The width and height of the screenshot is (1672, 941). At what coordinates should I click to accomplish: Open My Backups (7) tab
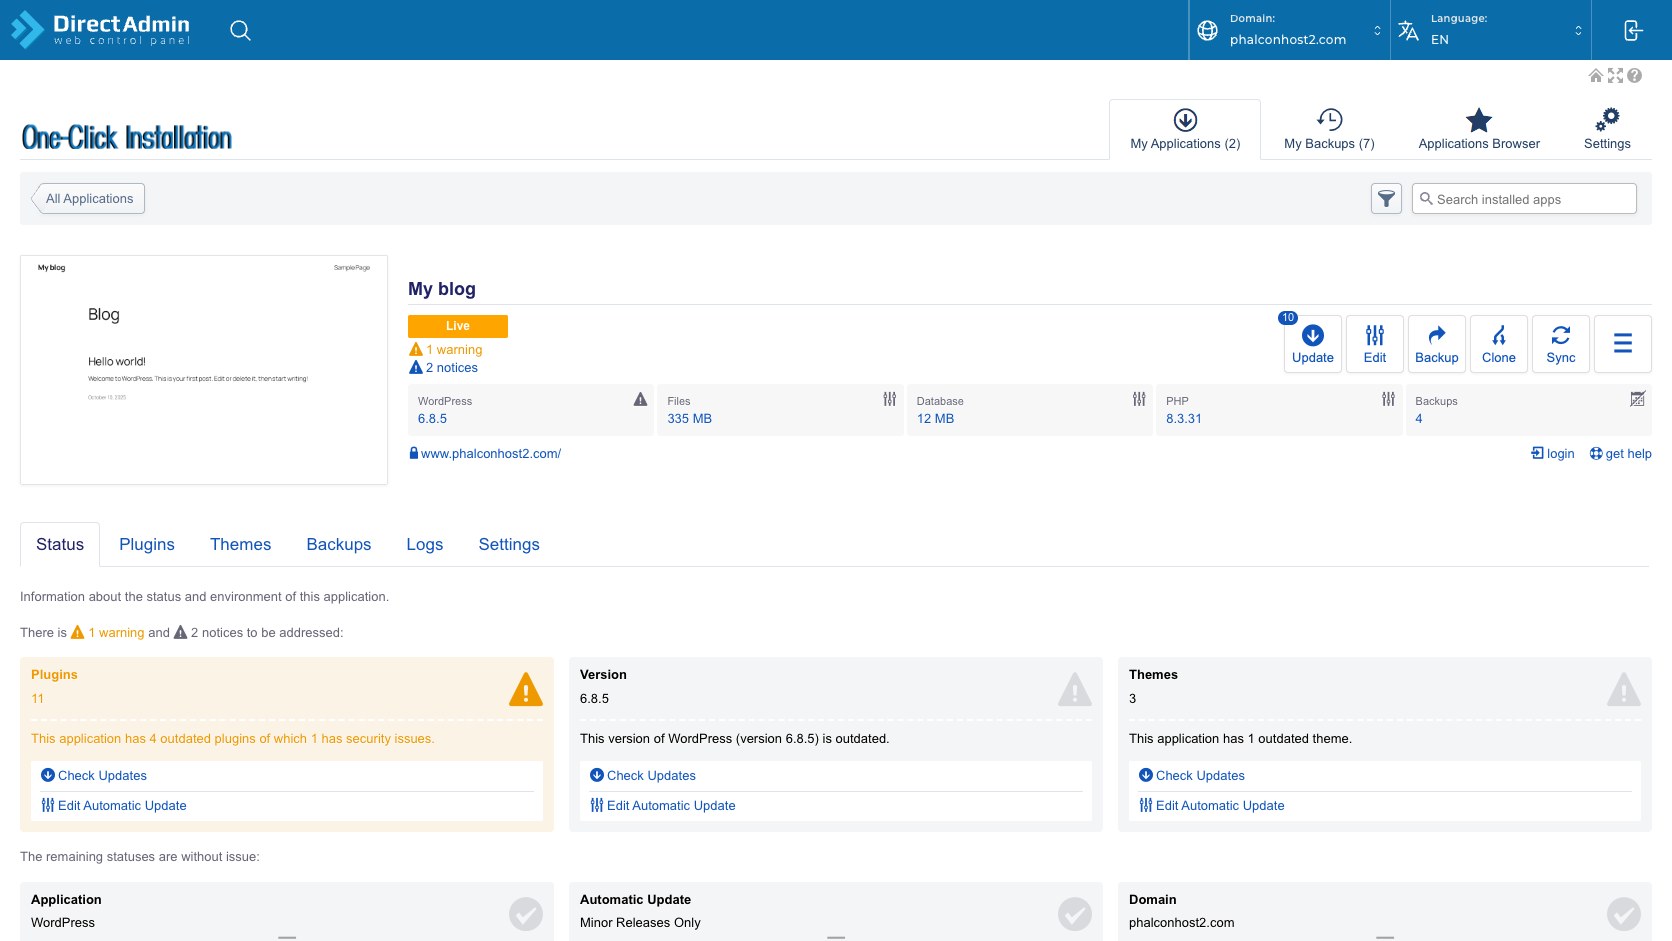coord(1329,130)
